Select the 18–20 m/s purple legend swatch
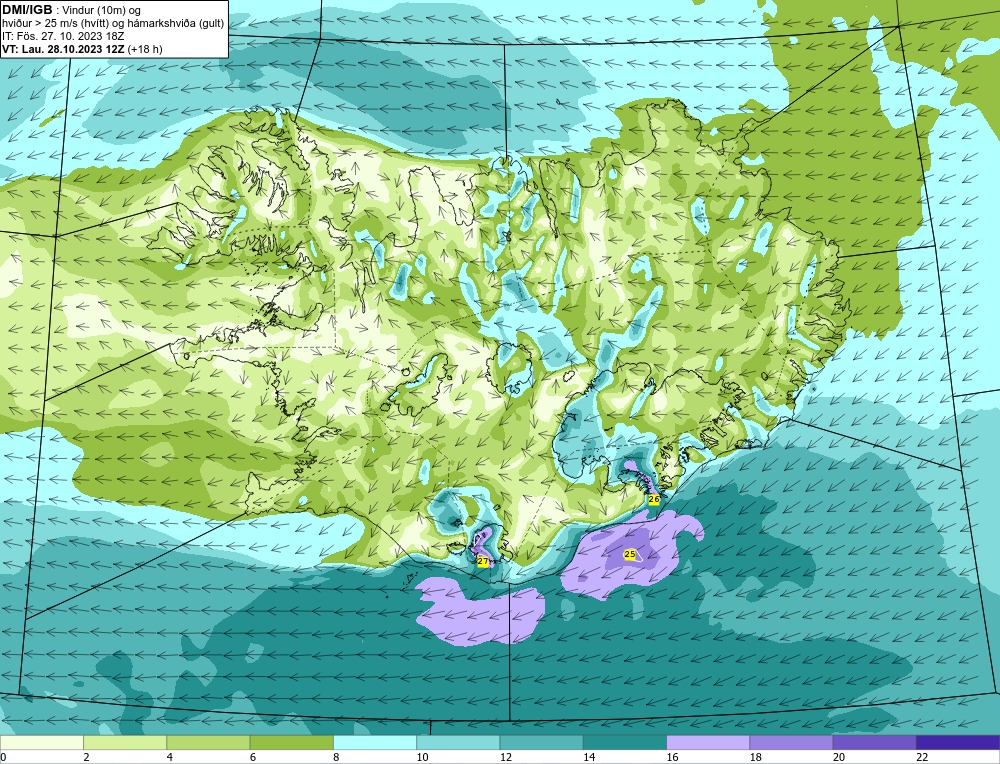This screenshot has height=764, width=1000. (x=791, y=743)
